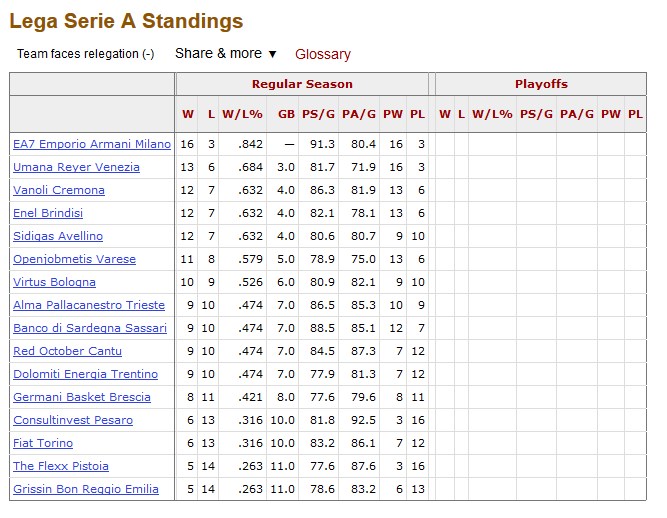Select The Flexx Pistoia link

point(61,466)
